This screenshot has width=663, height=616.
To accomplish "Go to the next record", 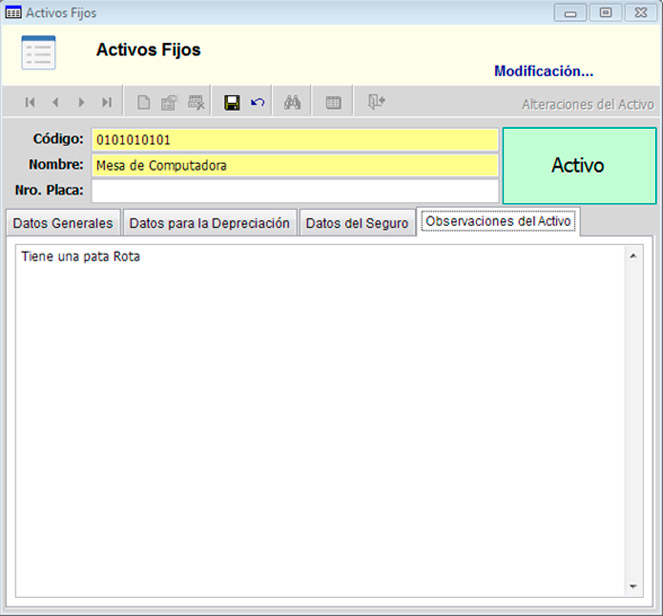I will pyautogui.click(x=81, y=102).
